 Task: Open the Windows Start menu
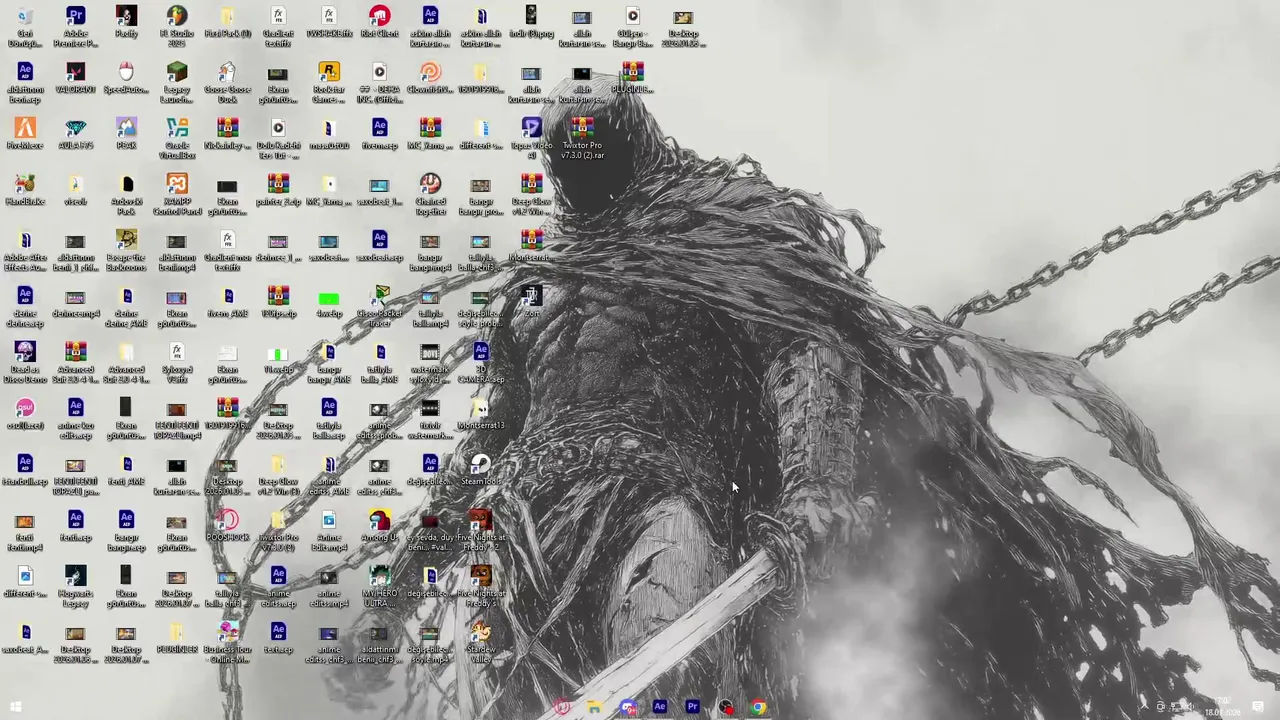tap(16, 708)
